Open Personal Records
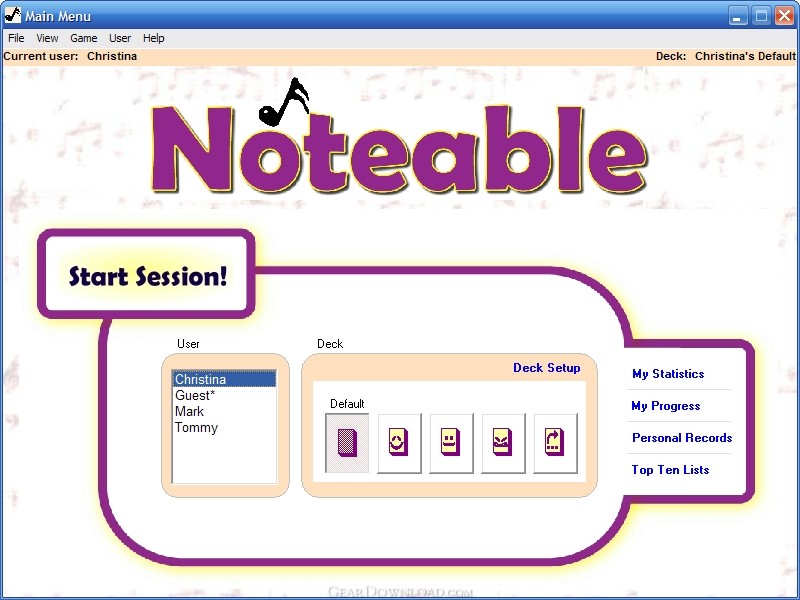This screenshot has width=800, height=600. pos(682,438)
